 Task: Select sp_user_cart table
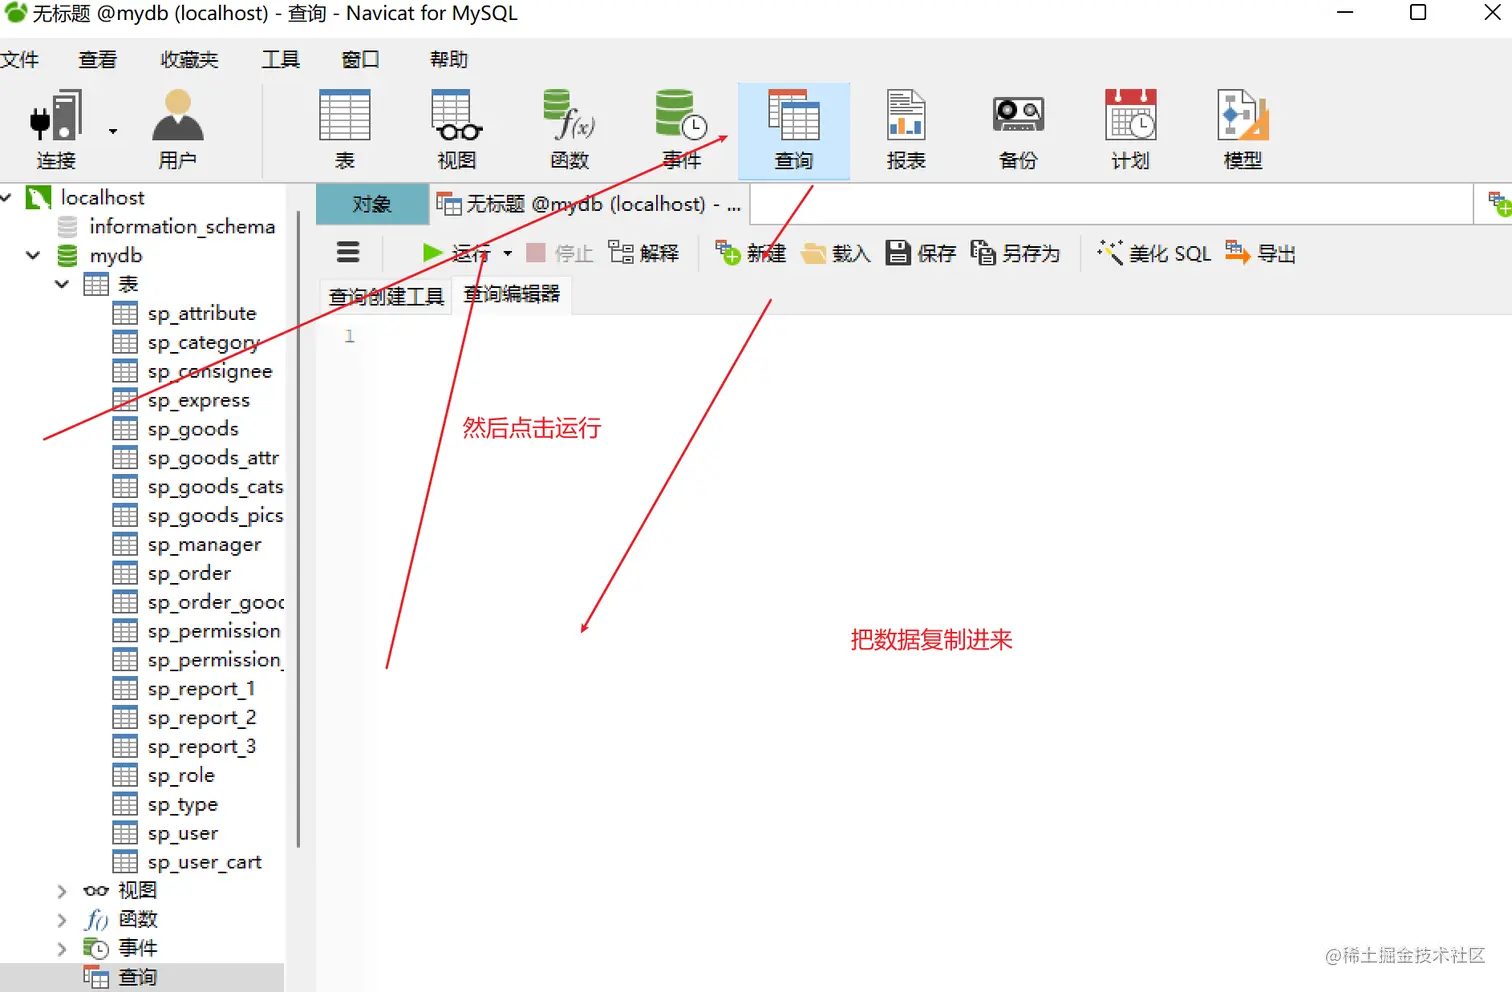(204, 863)
